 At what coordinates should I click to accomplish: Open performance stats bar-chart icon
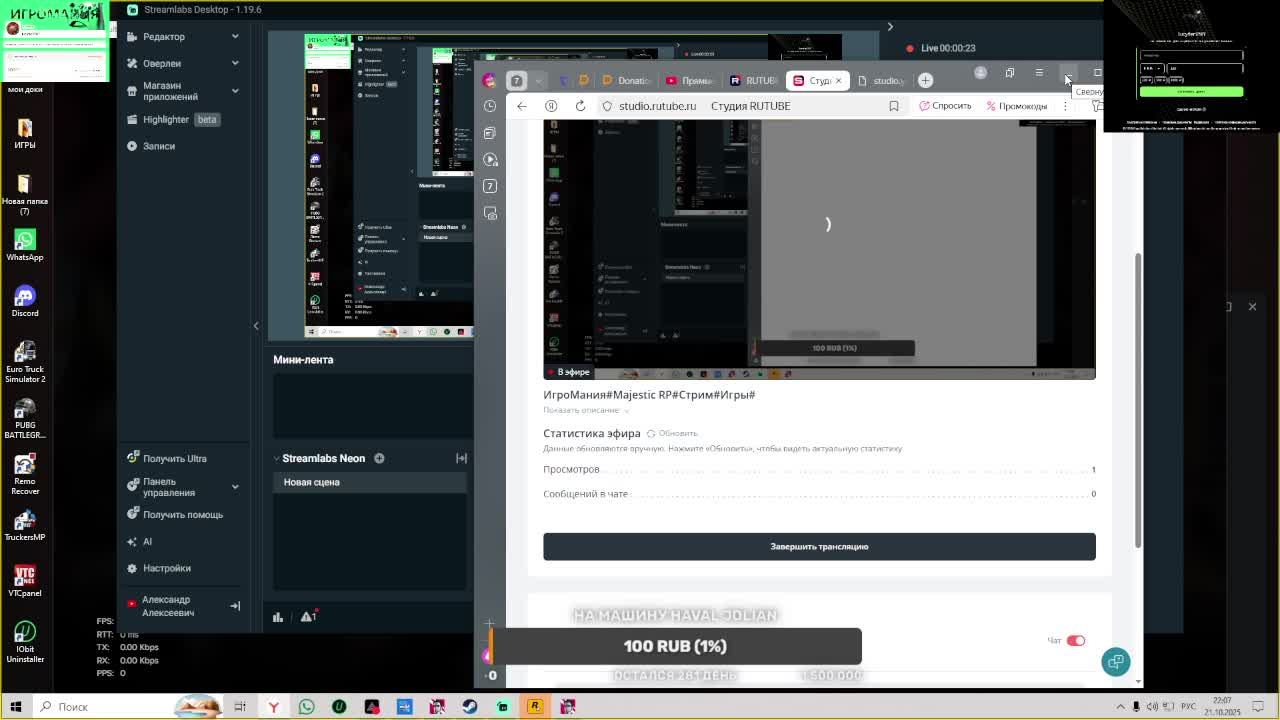[x=278, y=617]
